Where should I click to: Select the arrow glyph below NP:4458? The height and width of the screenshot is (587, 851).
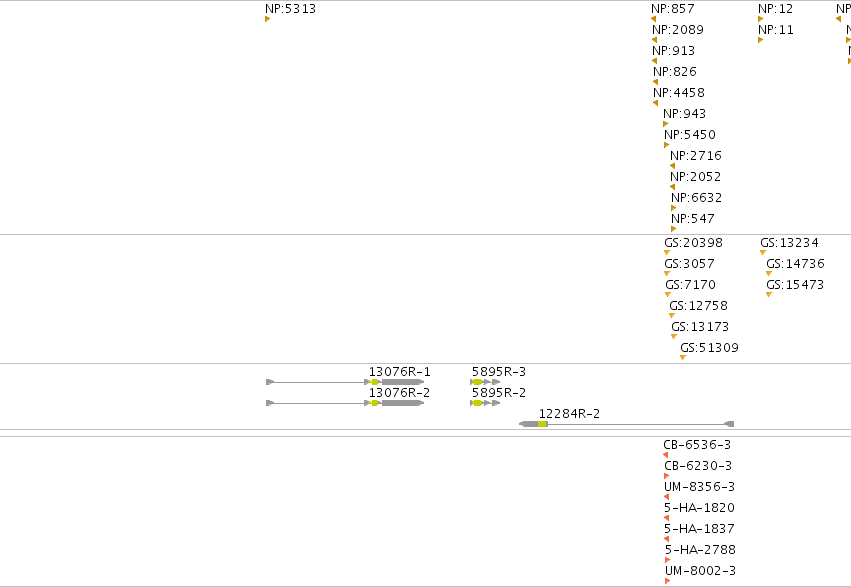[x=656, y=103]
